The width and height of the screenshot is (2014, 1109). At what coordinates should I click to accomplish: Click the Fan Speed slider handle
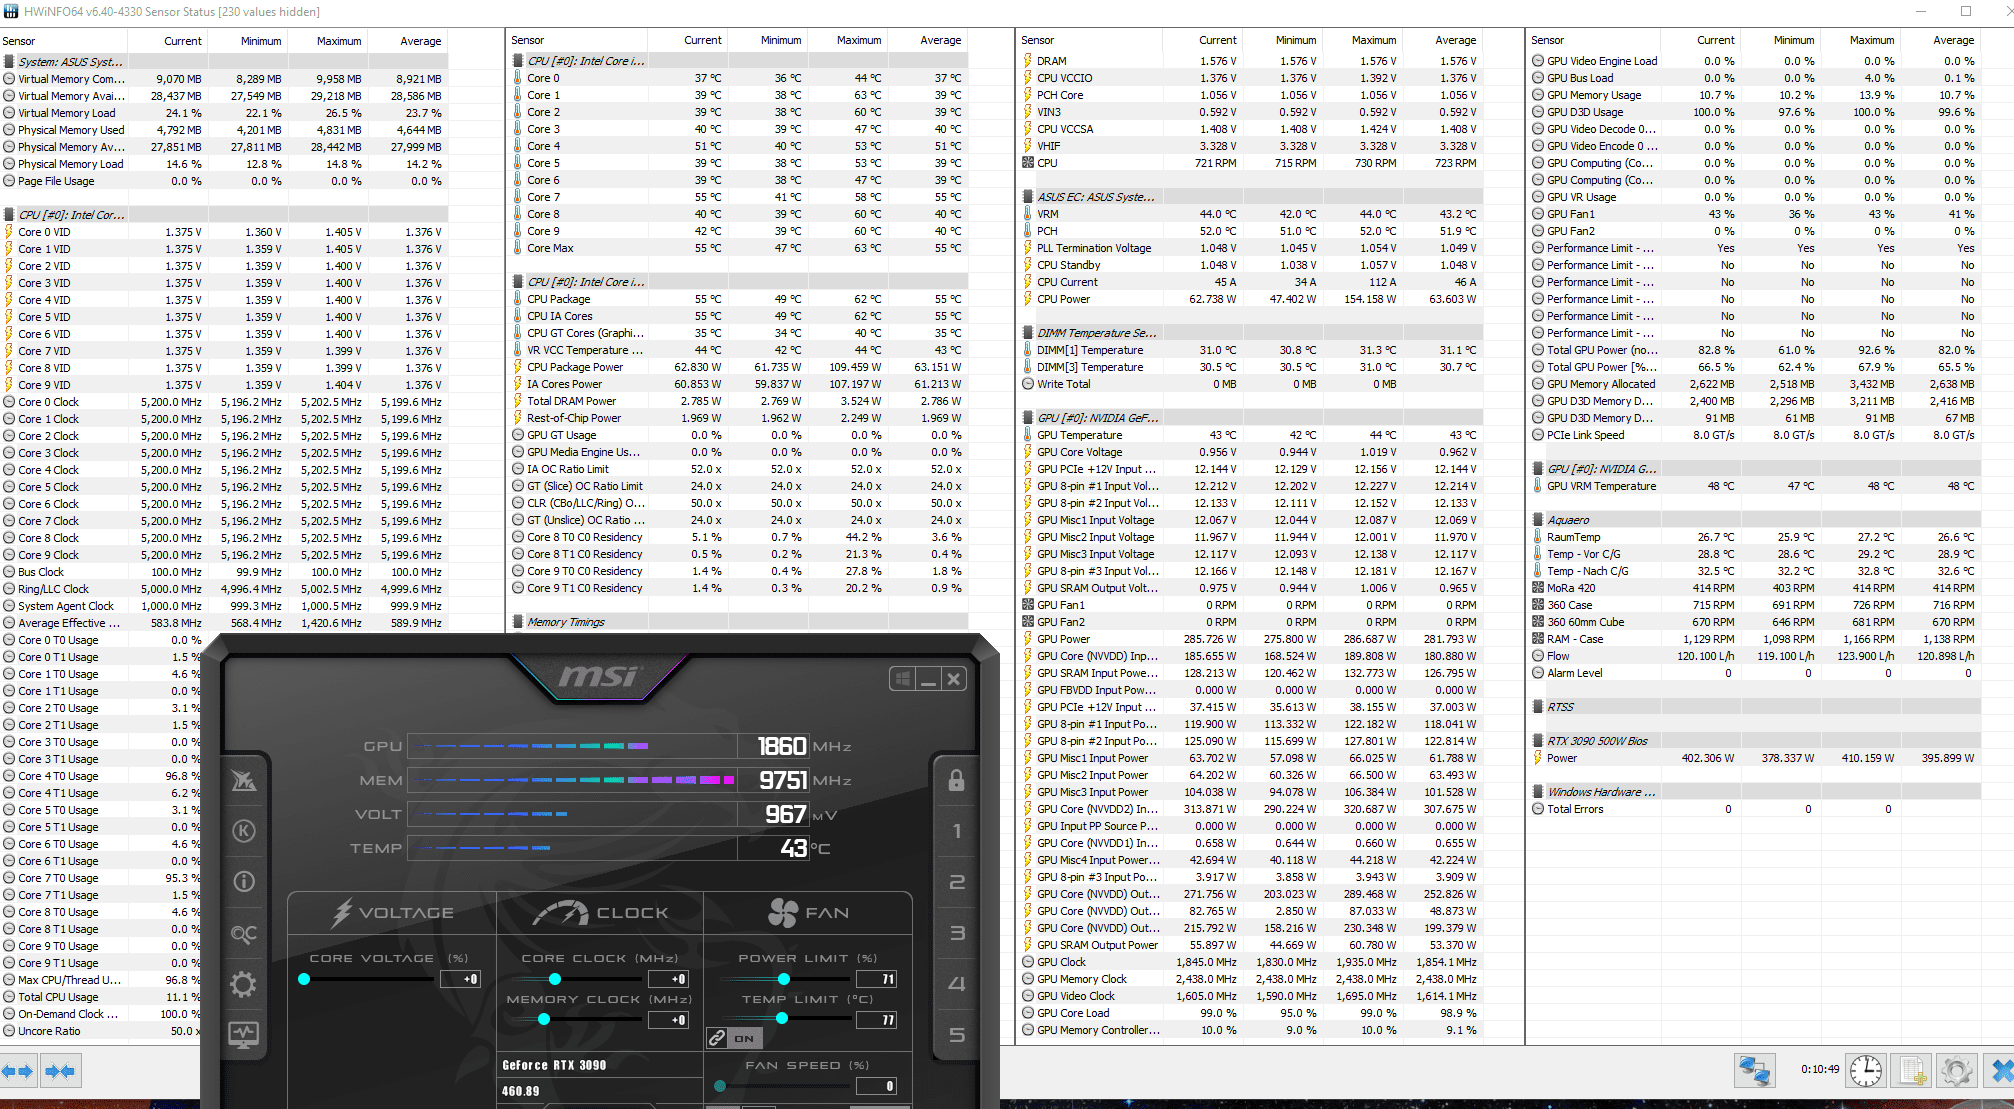point(720,1086)
